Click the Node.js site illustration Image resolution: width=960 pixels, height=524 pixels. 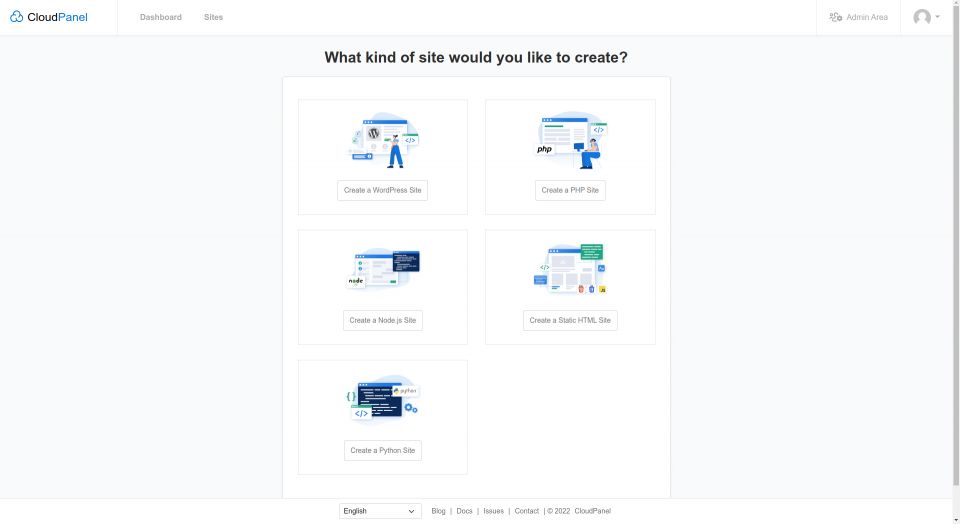(383, 268)
